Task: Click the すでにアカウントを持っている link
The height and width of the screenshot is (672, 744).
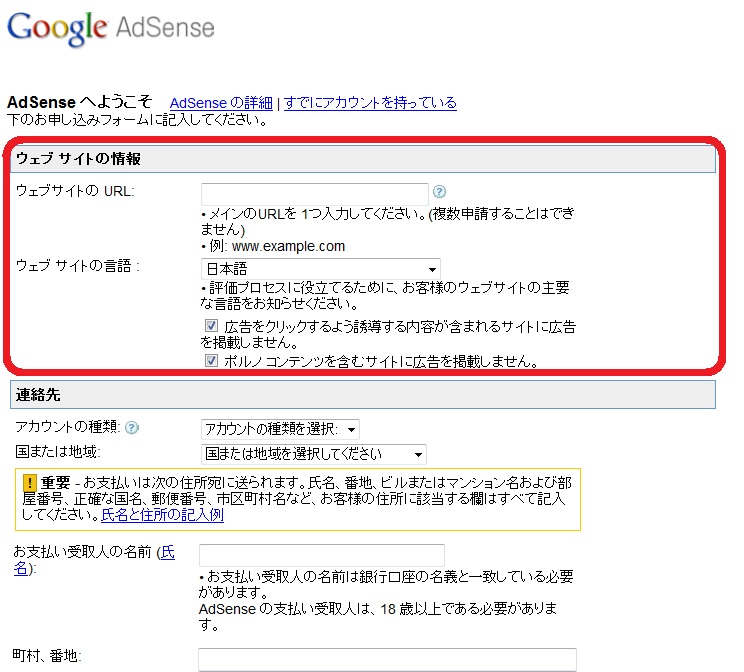Action: [370, 103]
